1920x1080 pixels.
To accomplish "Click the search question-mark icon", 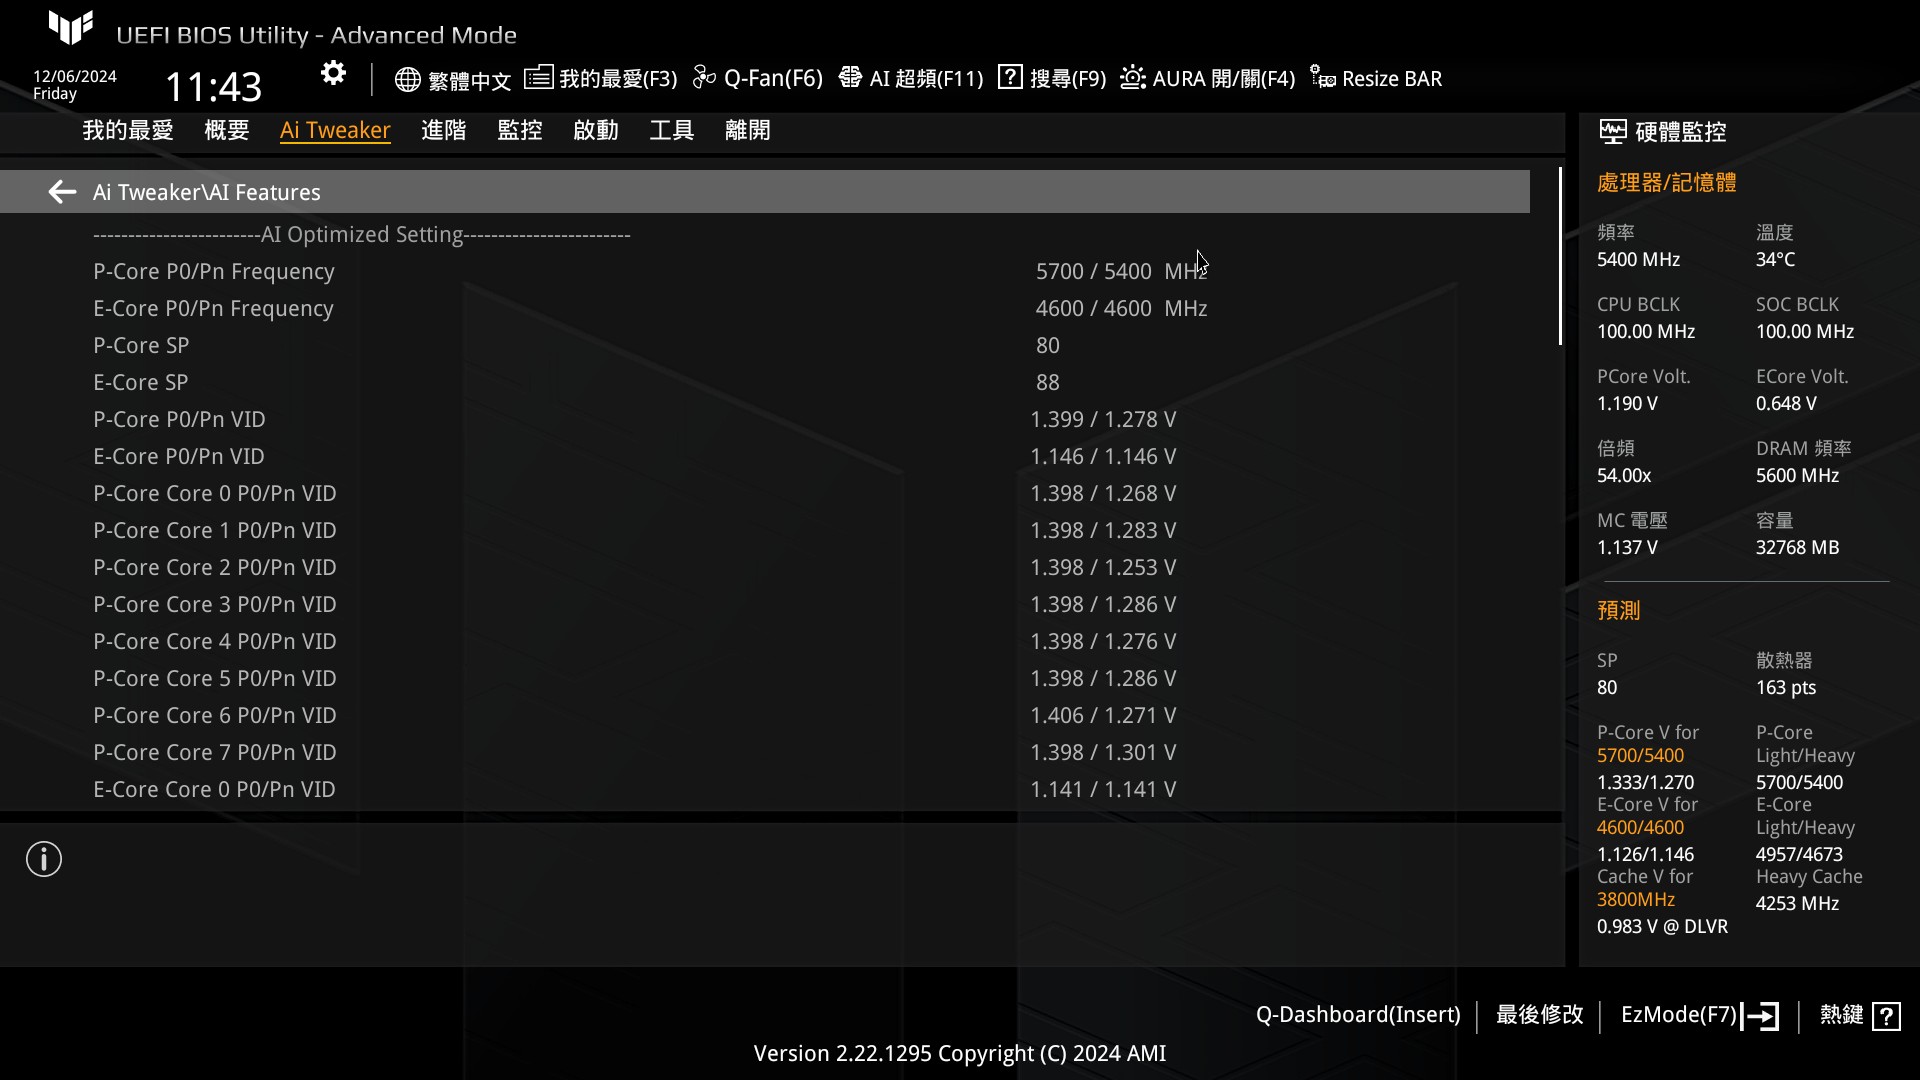I will (1010, 77).
